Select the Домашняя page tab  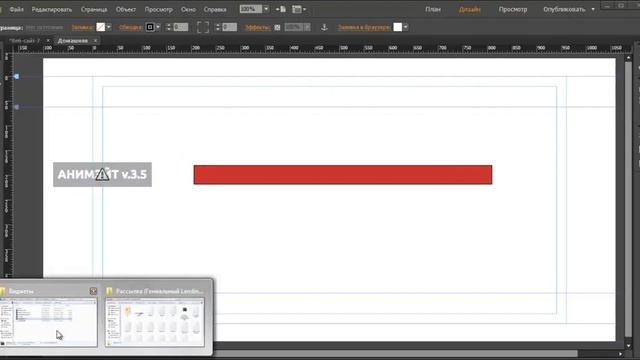pyautogui.click(x=73, y=41)
